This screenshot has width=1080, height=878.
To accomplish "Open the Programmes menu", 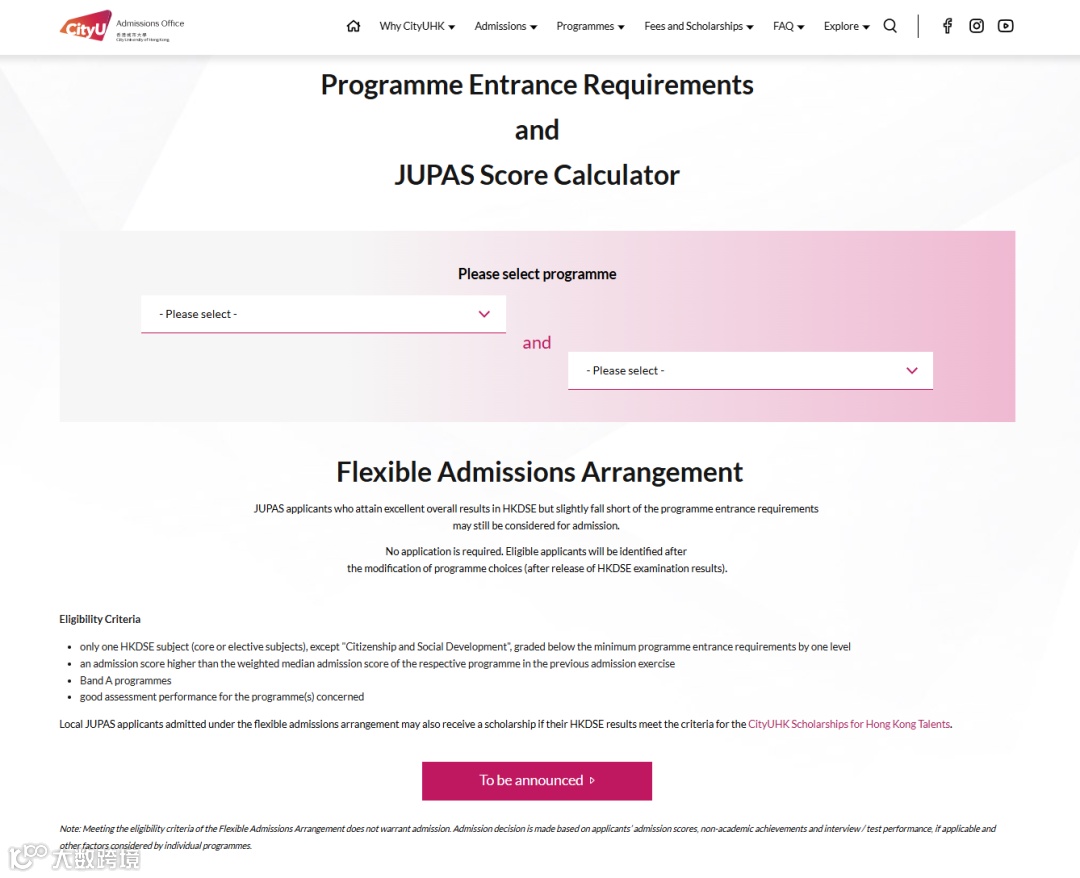I will (590, 26).
